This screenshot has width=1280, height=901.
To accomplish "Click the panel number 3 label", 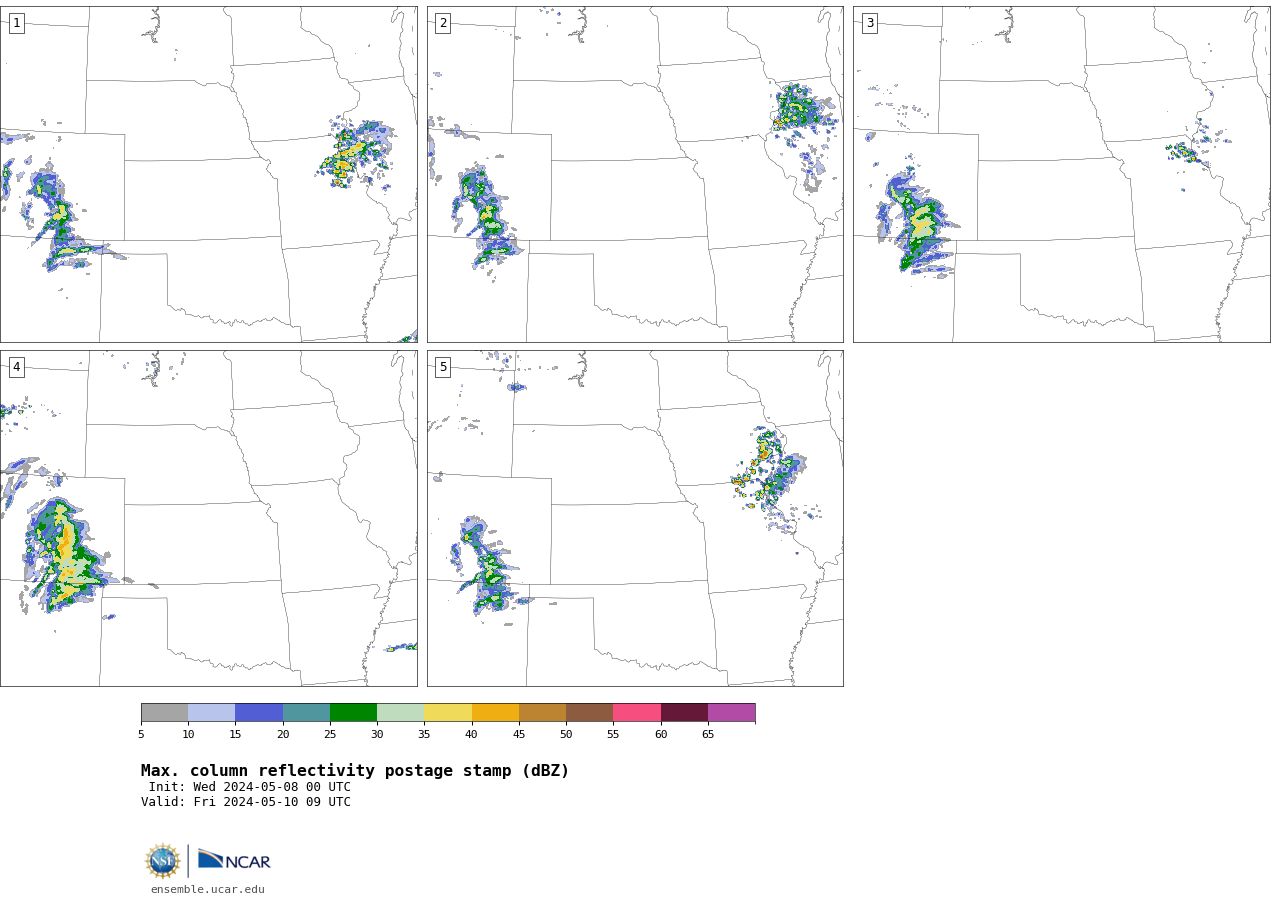I will (x=869, y=23).
